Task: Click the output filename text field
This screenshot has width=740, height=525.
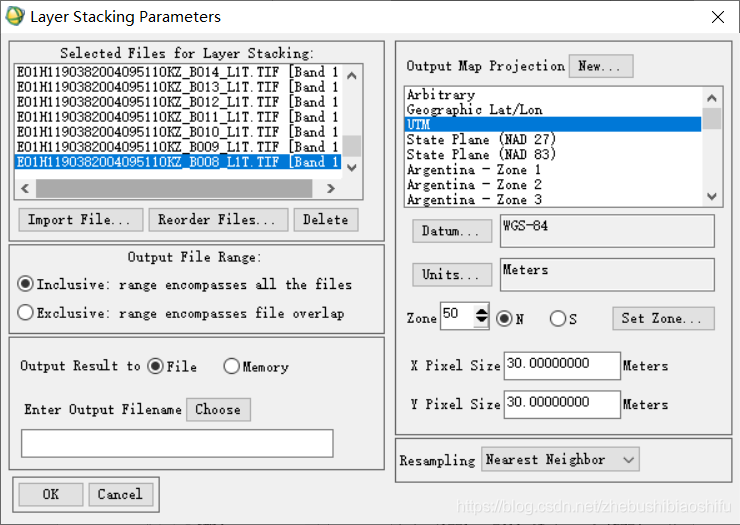Action: [x=177, y=443]
